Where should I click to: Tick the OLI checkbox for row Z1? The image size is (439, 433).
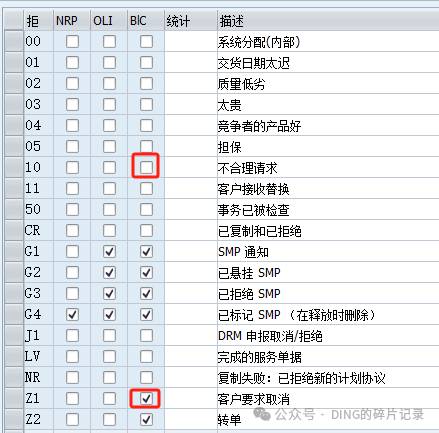(x=109, y=398)
